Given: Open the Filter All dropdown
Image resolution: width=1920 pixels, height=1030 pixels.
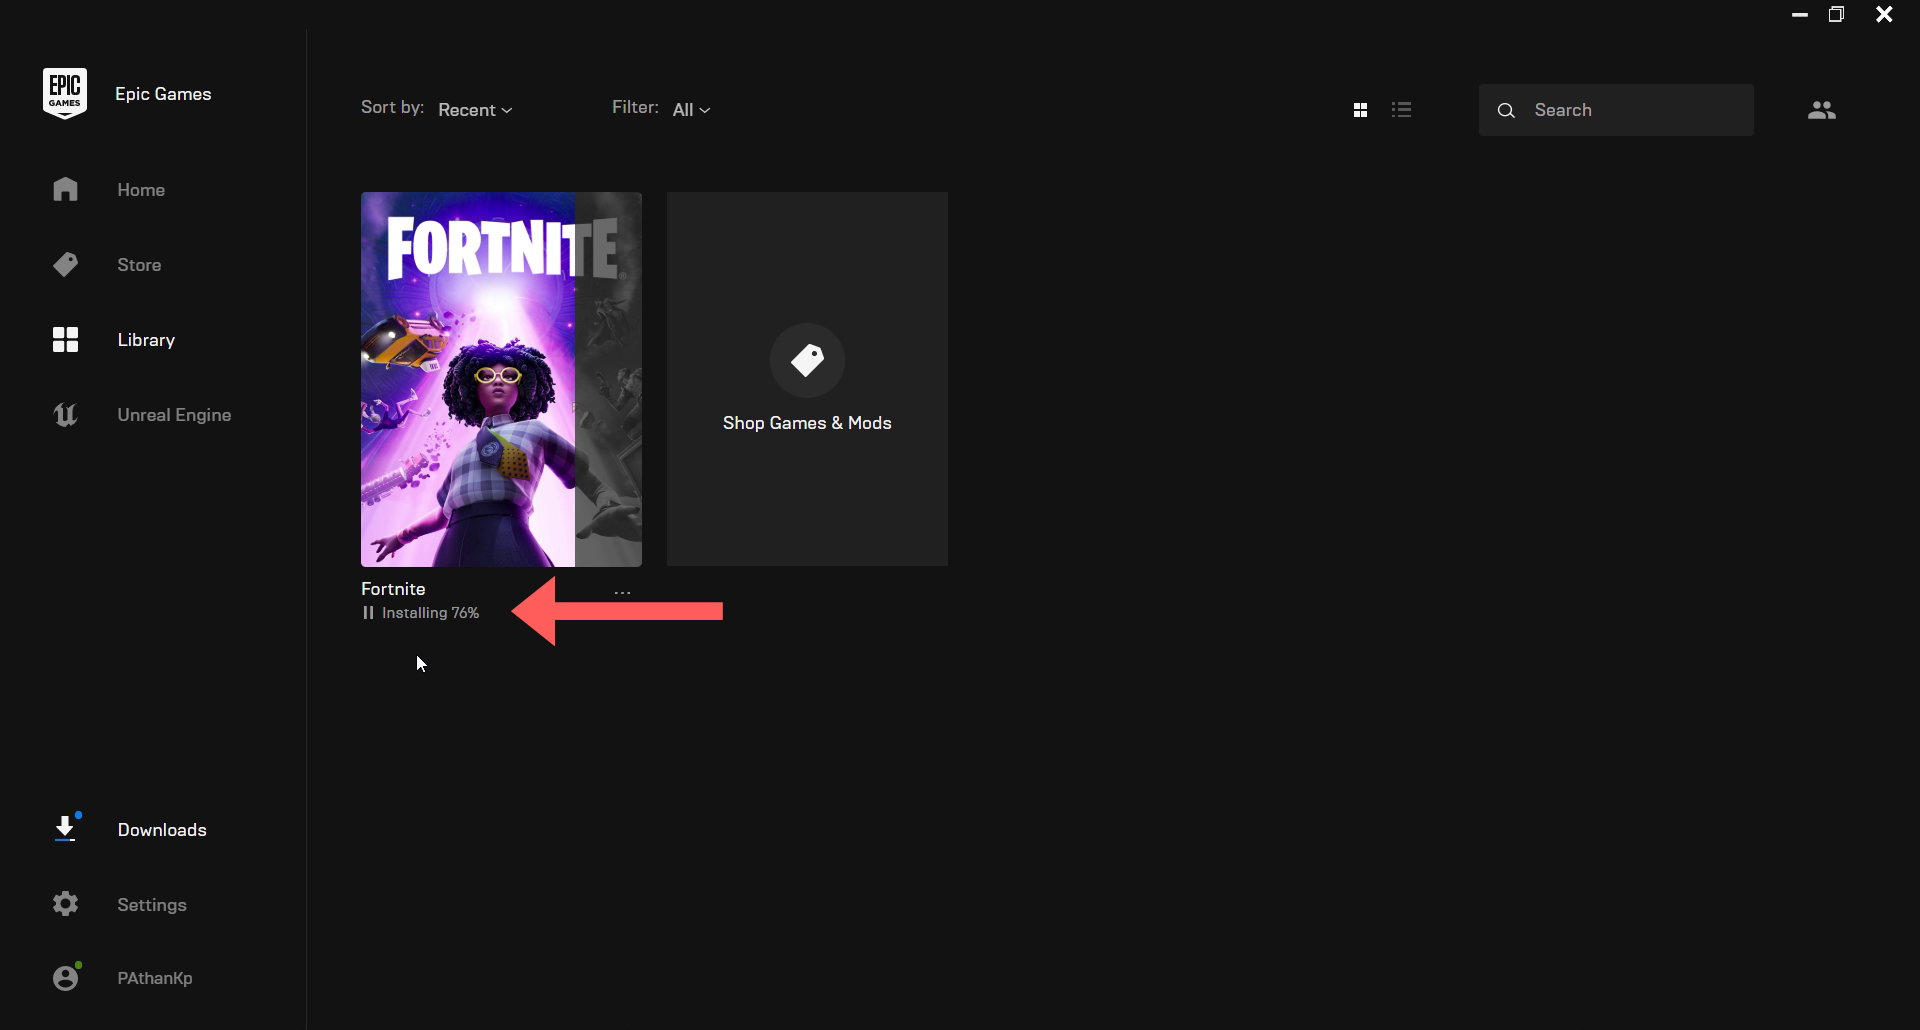Looking at the screenshot, I should pyautogui.click(x=691, y=110).
